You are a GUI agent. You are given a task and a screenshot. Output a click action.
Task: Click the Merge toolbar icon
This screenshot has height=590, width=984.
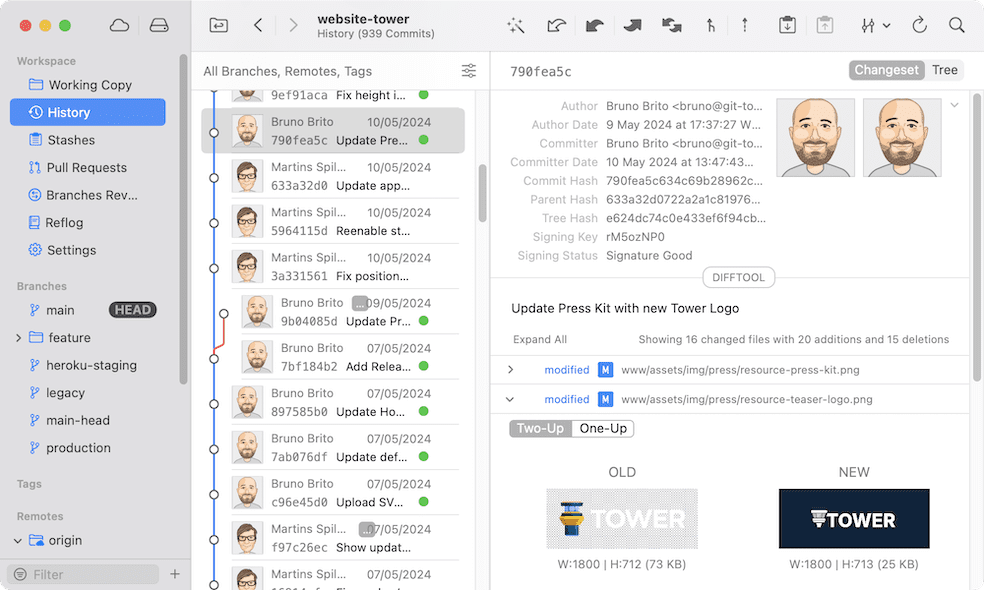click(671, 25)
